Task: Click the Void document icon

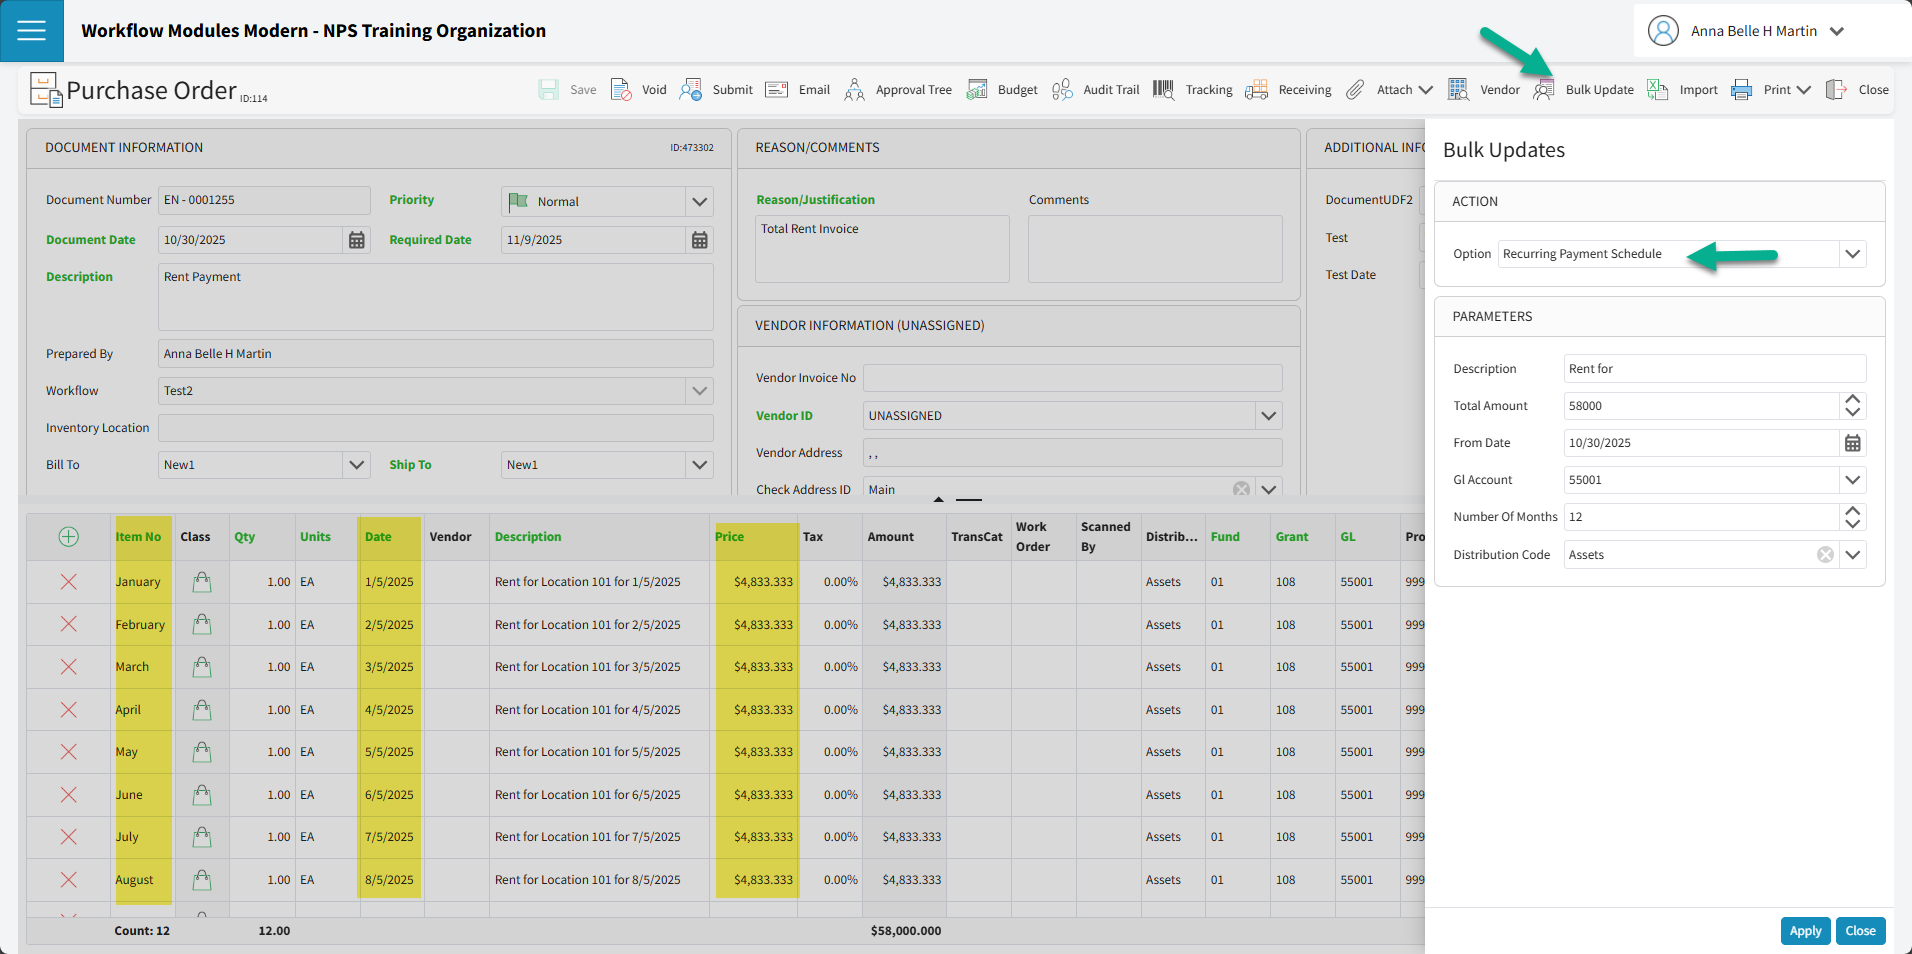Action: pyautogui.click(x=621, y=90)
